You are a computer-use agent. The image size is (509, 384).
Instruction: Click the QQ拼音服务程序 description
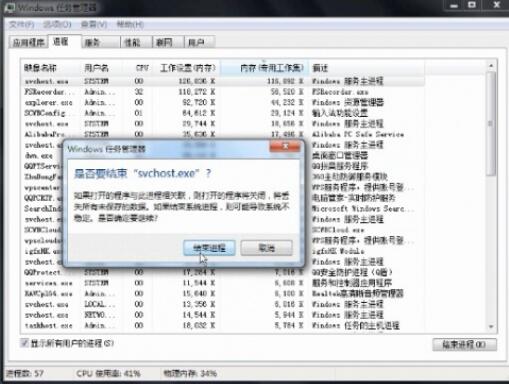[x=340, y=166]
